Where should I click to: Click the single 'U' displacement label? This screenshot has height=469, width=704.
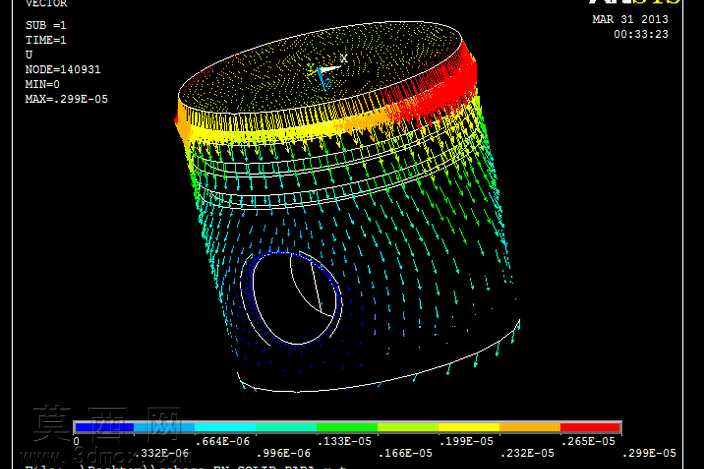coord(29,55)
